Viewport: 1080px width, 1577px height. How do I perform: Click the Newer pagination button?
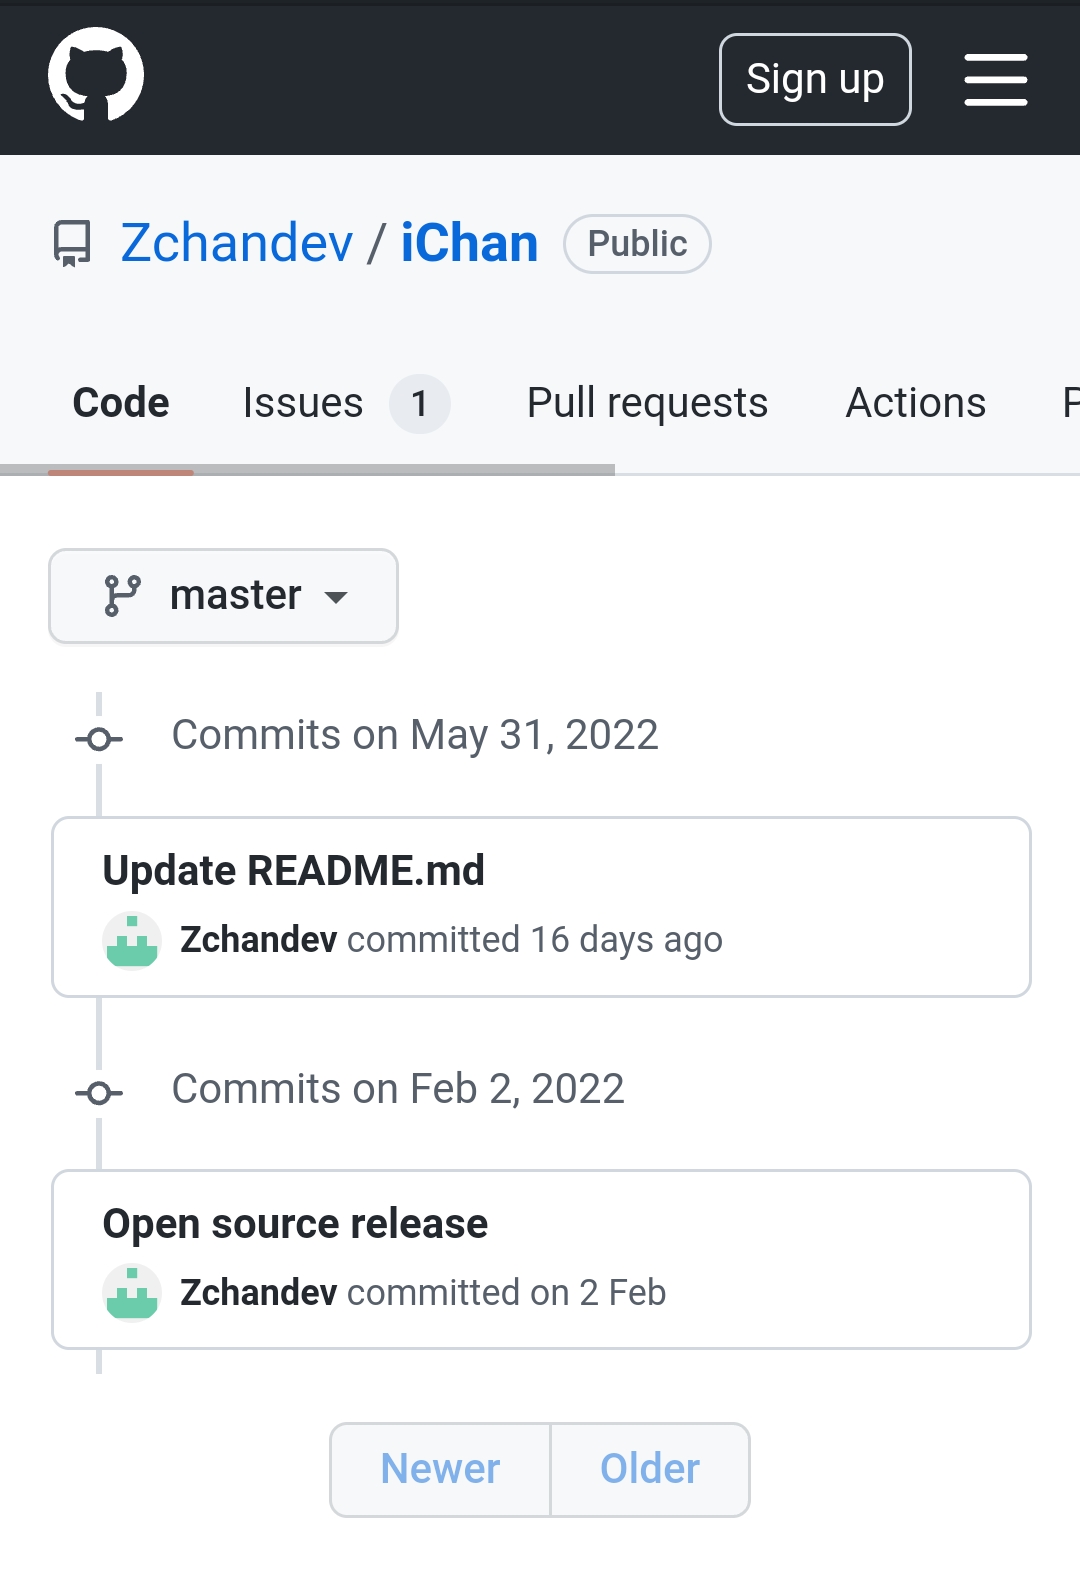440,1469
